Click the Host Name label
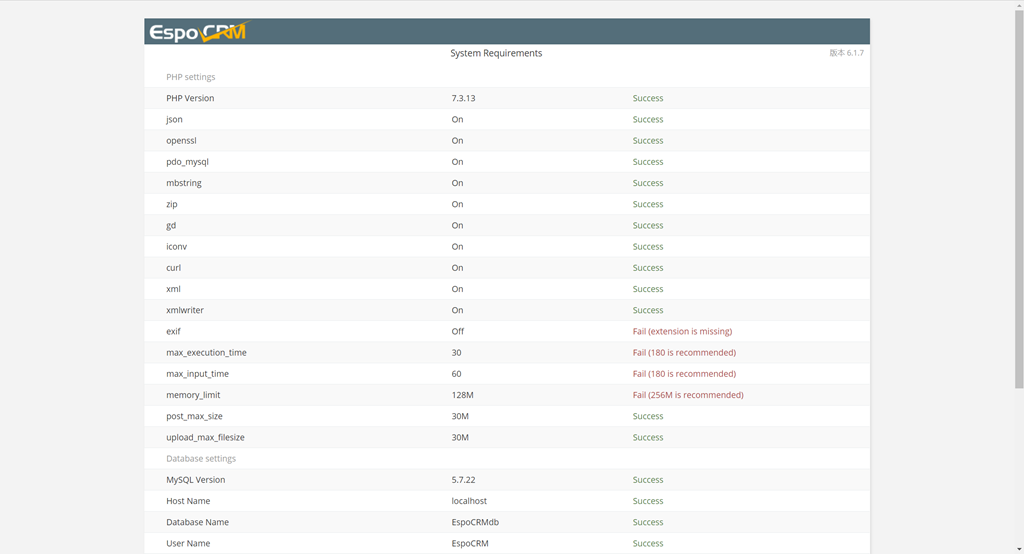 click(188, 501)
